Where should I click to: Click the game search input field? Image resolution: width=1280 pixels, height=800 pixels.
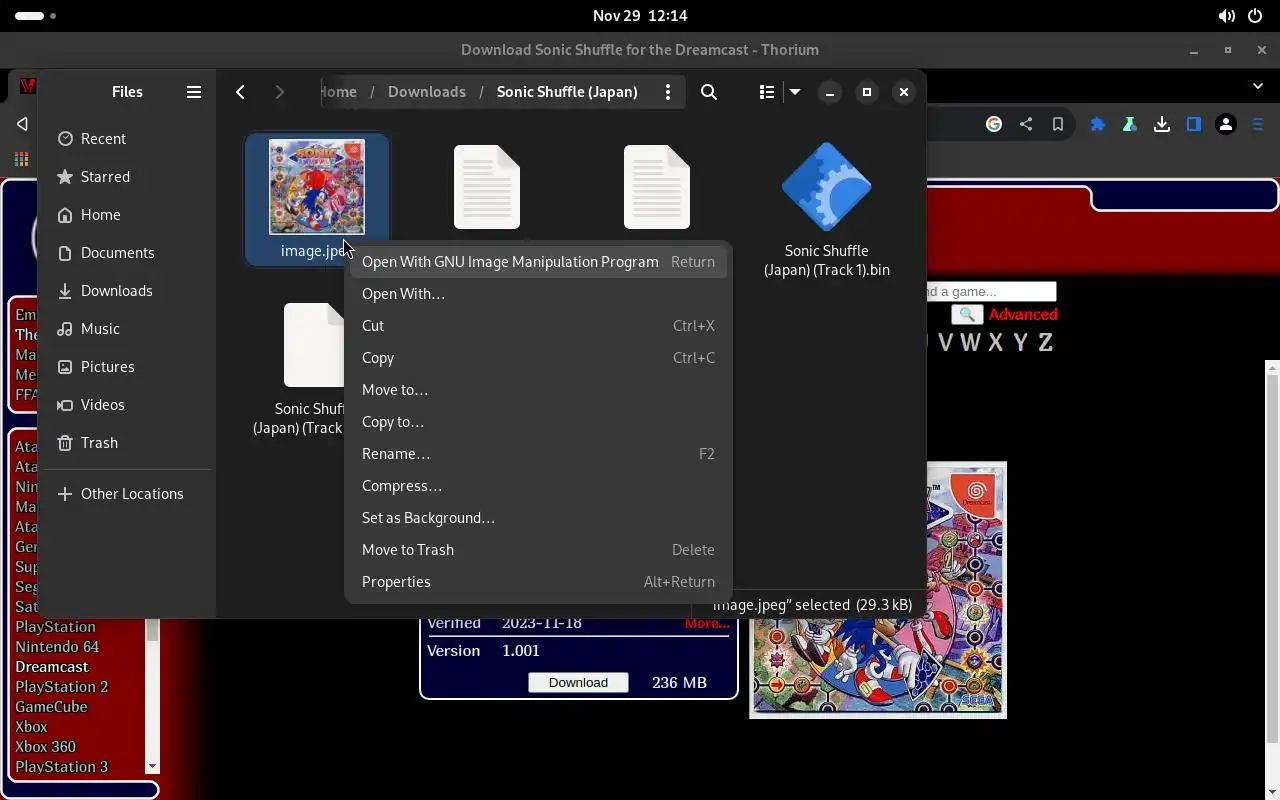pyautogui.click(x=990, y=292)
